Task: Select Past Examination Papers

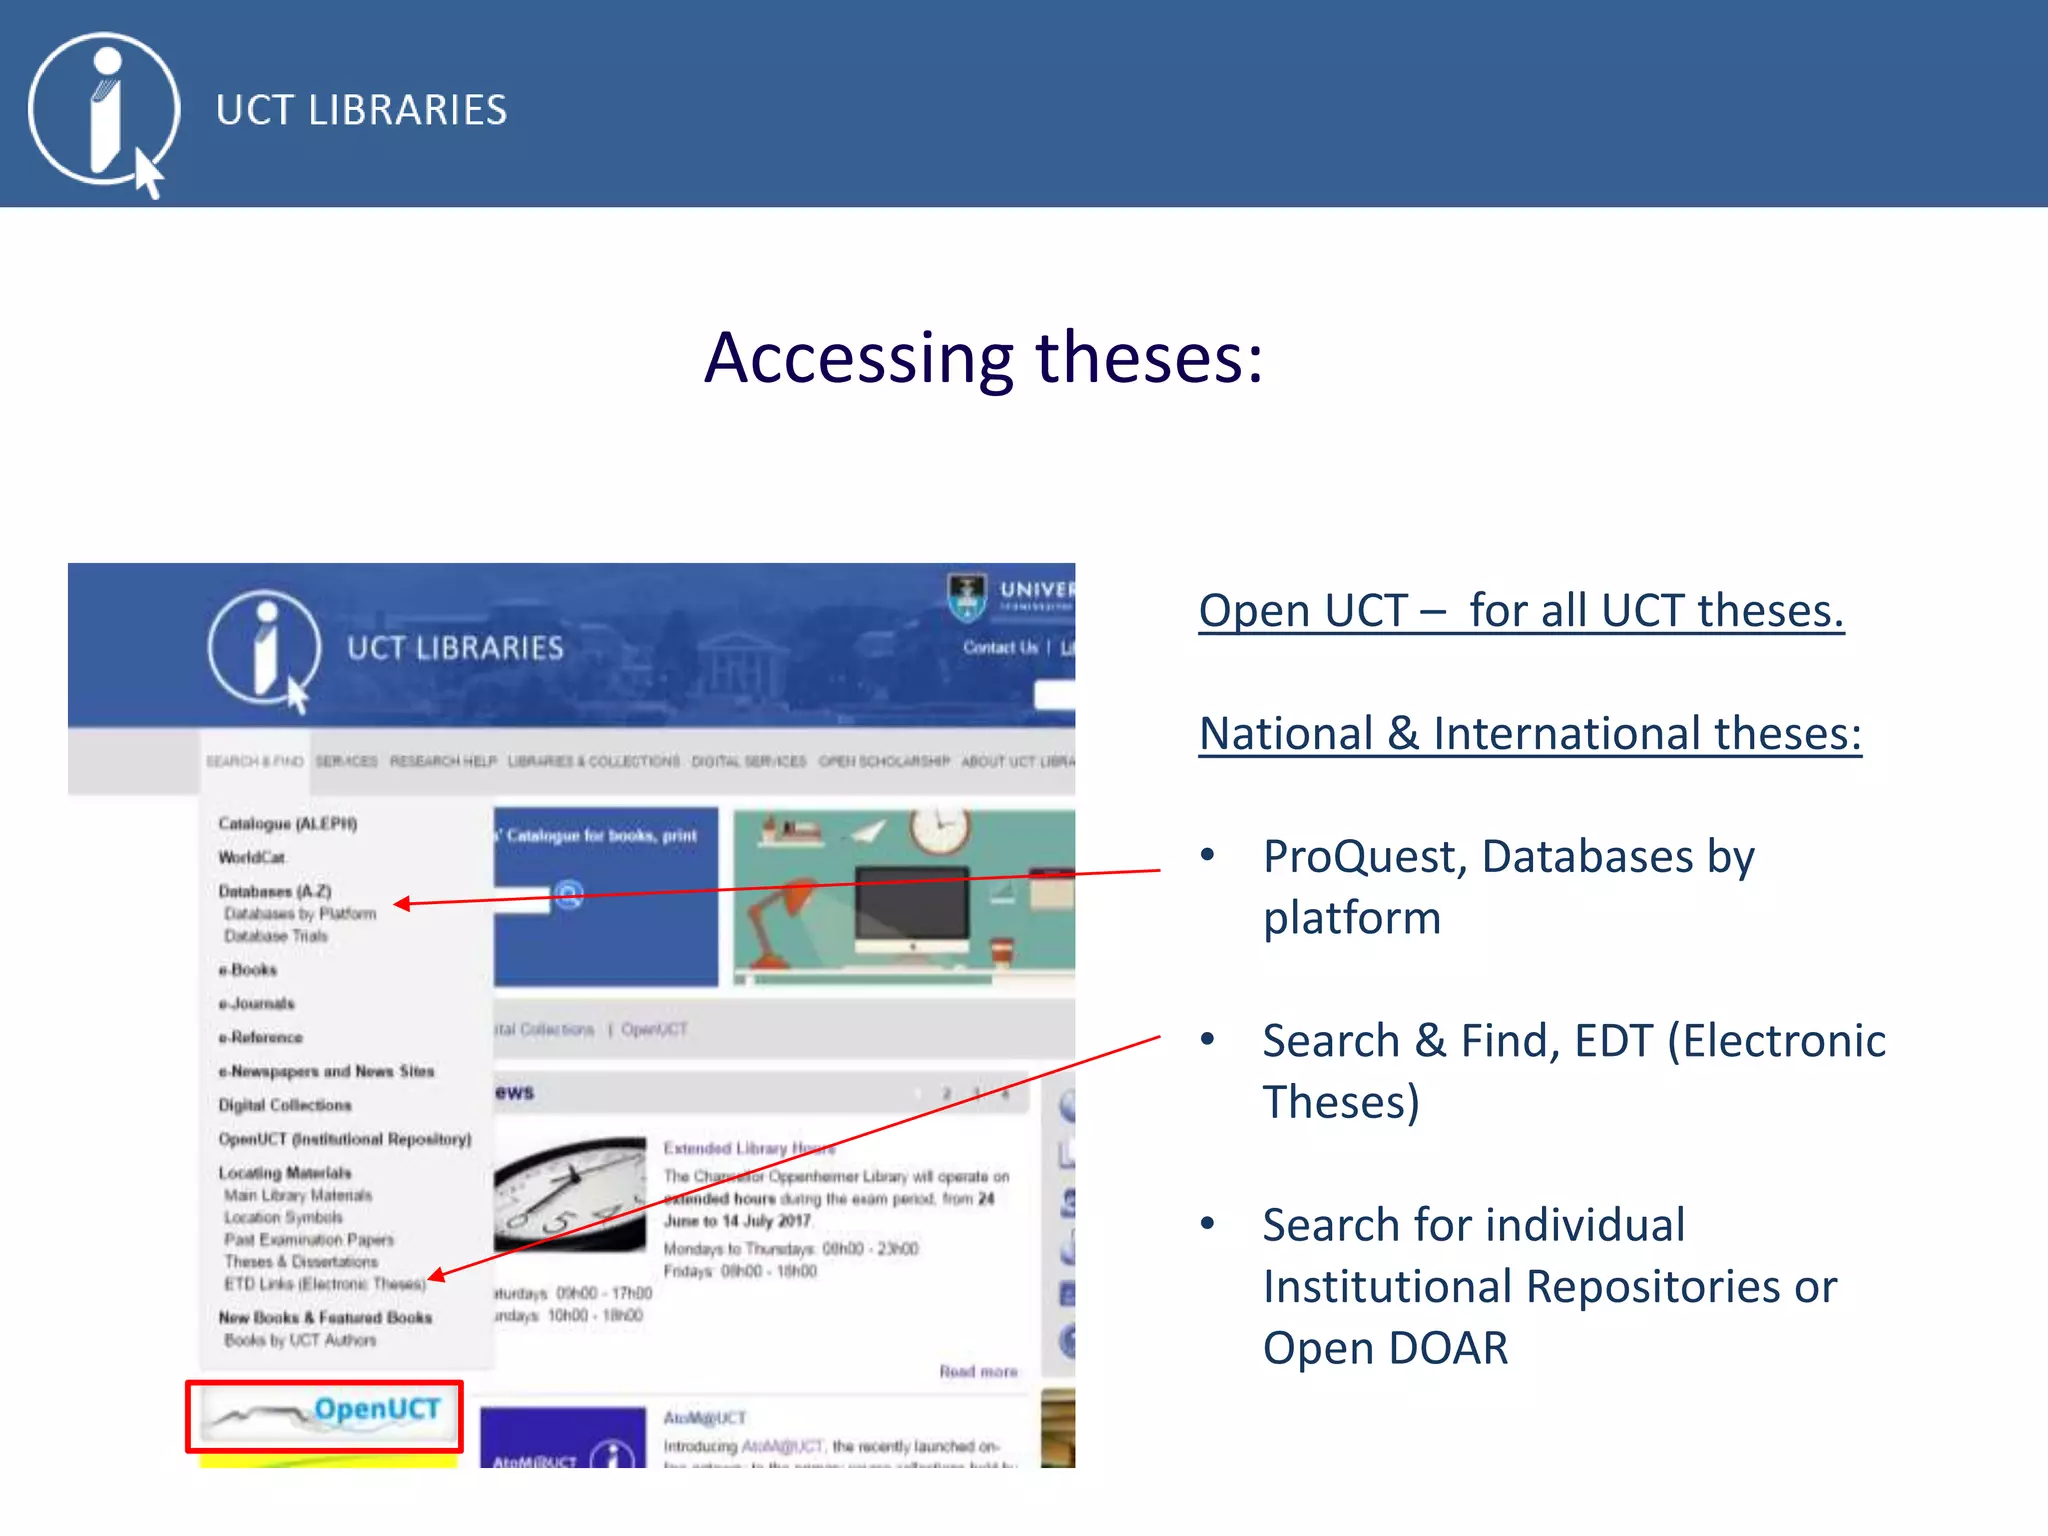Action: [x=309, y=1239]
